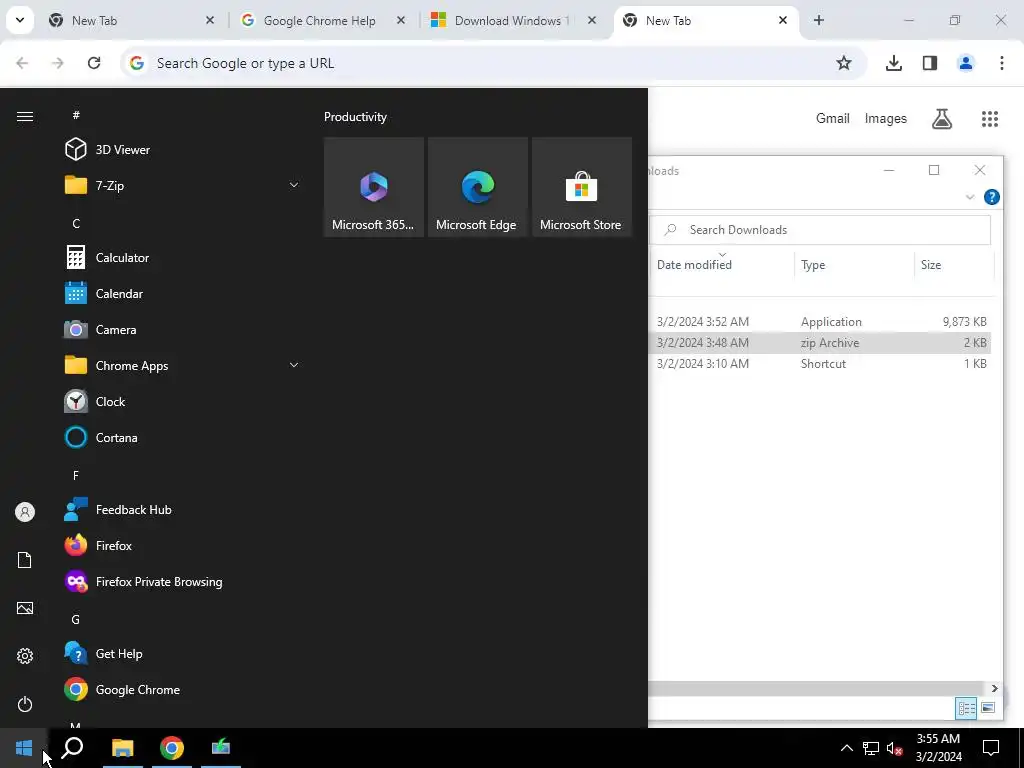Close the Google Chrome Help tab
This screenshot has width=1024, height=768.
(x=401, y=20)
